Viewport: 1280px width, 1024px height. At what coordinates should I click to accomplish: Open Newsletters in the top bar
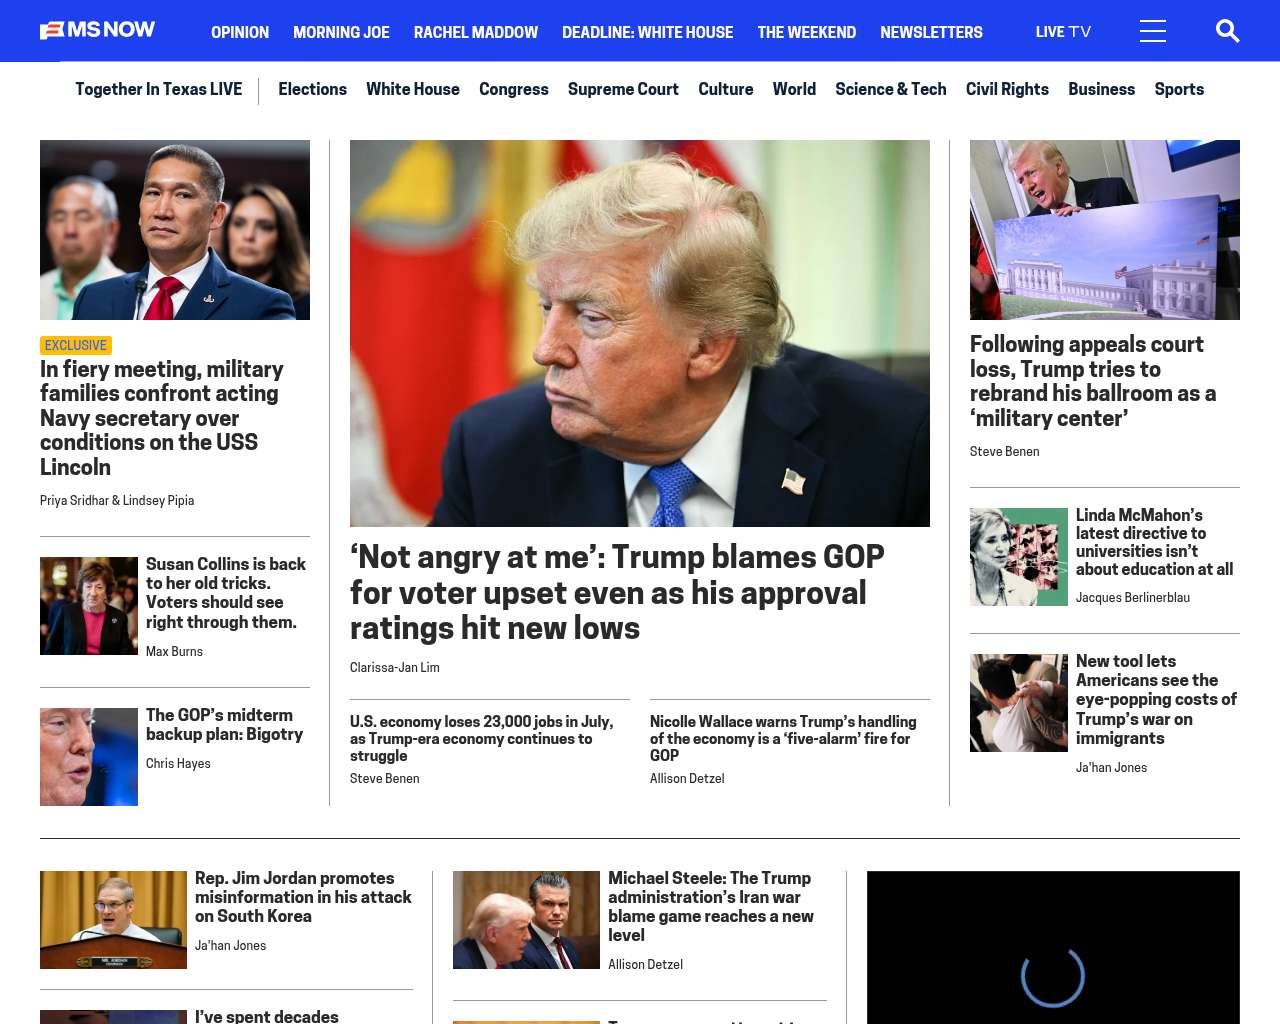tap(931, 32)
